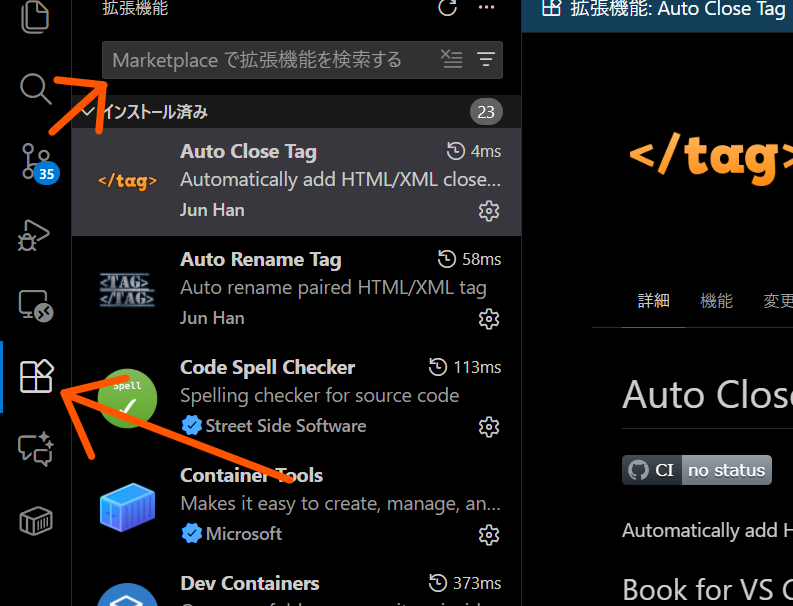Click the Auto Rename Tag logo thumbnail
Viewport: 793px width, 606px height.
127,290
